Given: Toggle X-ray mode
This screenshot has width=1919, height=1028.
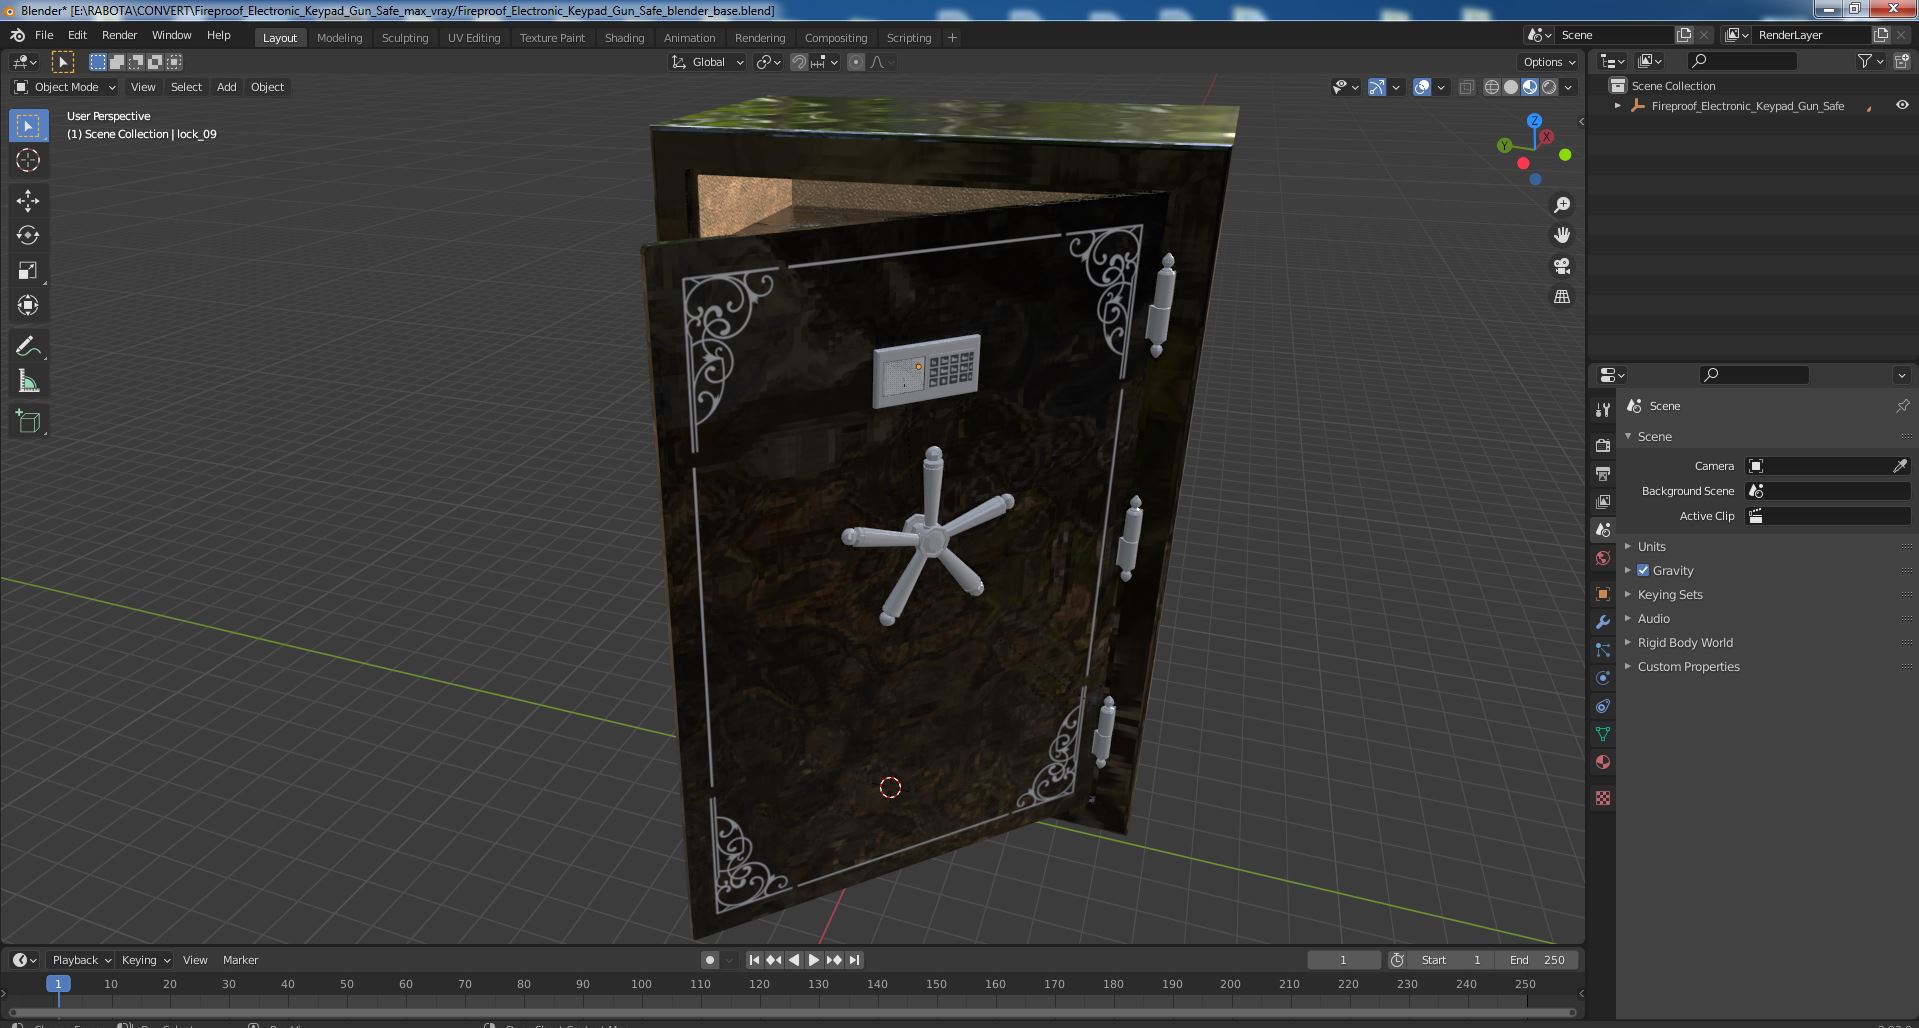Looking at the screenshot, I should click(x=1466, y=87).
